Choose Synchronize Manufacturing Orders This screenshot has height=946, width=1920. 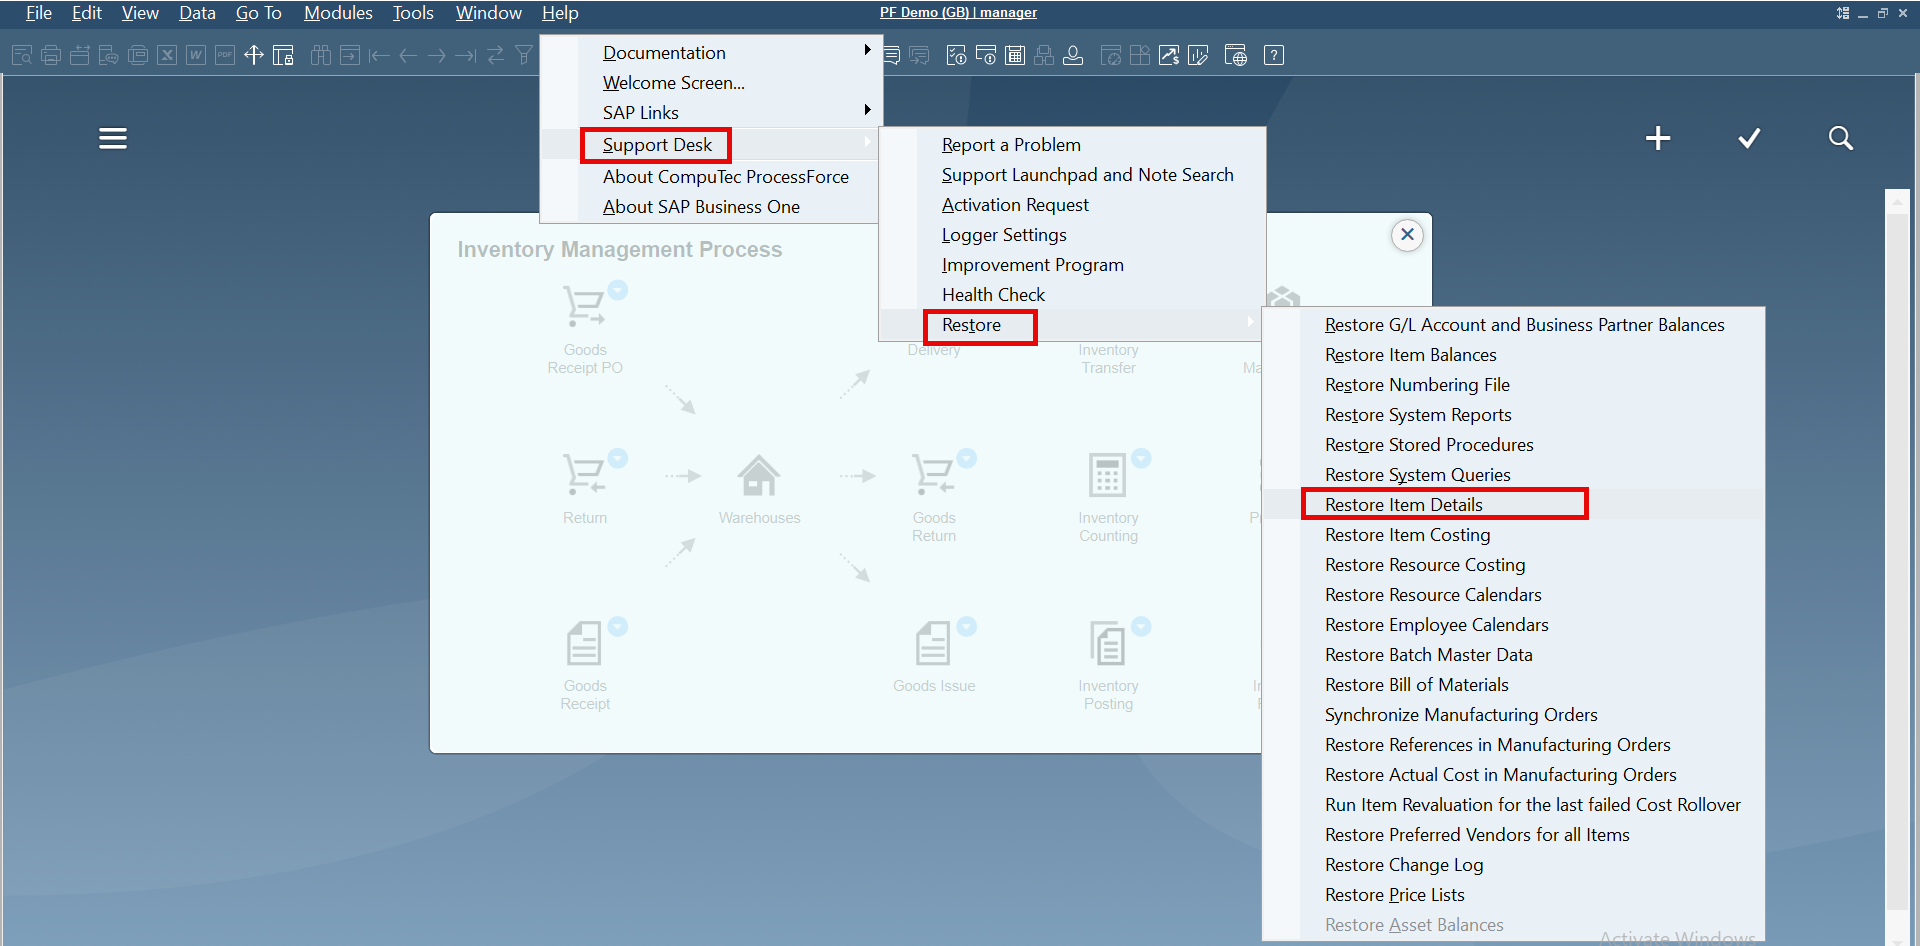point(1460,715)
